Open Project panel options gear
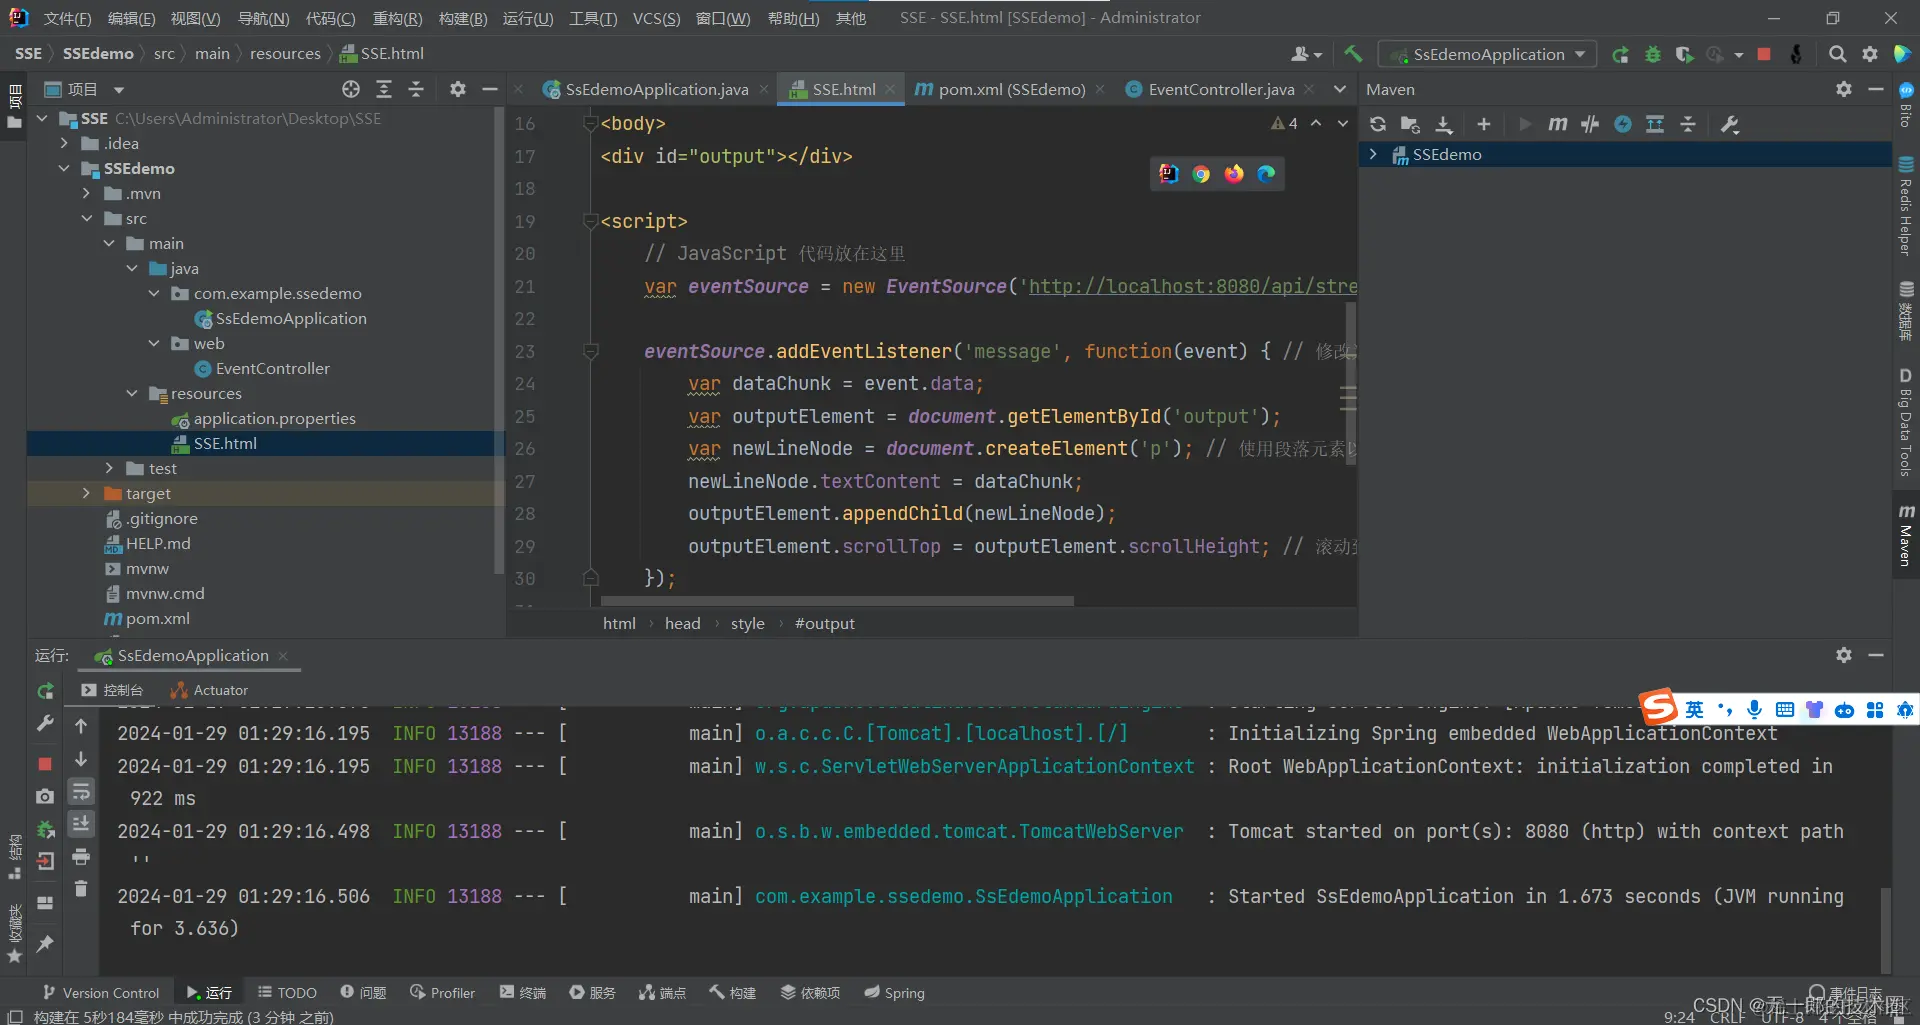This screenshot has height=1025, width=1920. (458, 89)
